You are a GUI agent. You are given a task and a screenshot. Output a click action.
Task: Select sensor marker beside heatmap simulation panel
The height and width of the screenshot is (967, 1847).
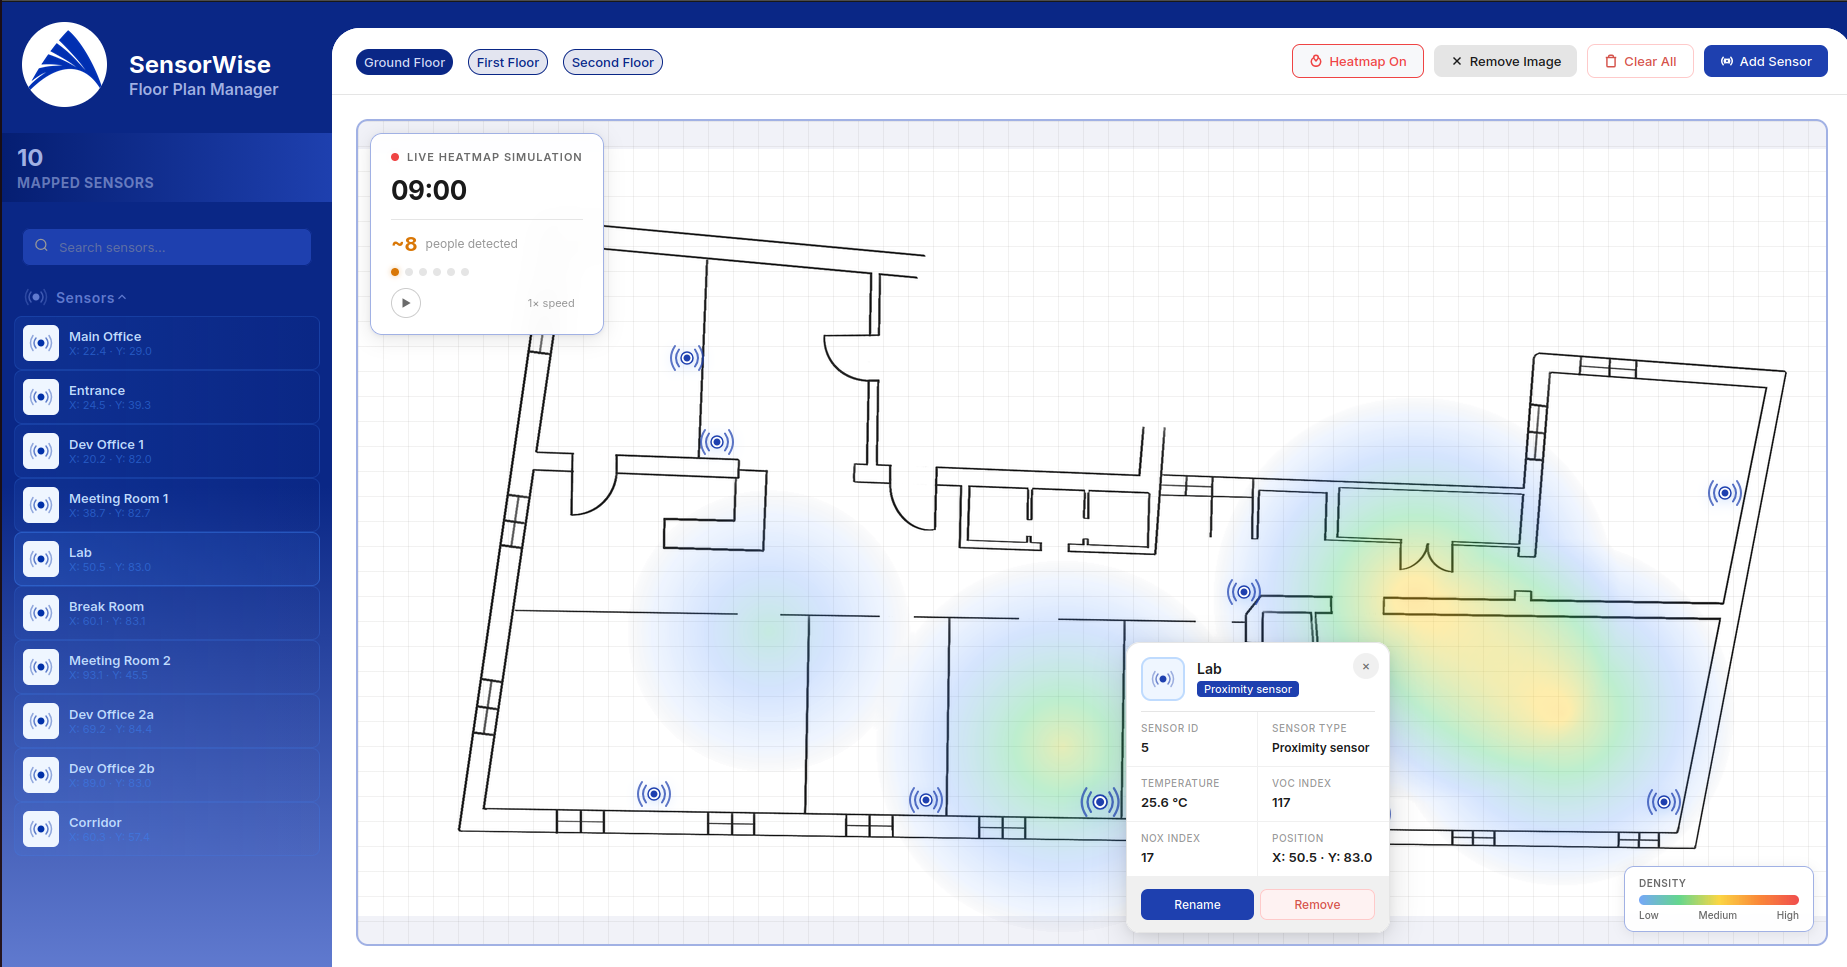(x=686, y=357)
